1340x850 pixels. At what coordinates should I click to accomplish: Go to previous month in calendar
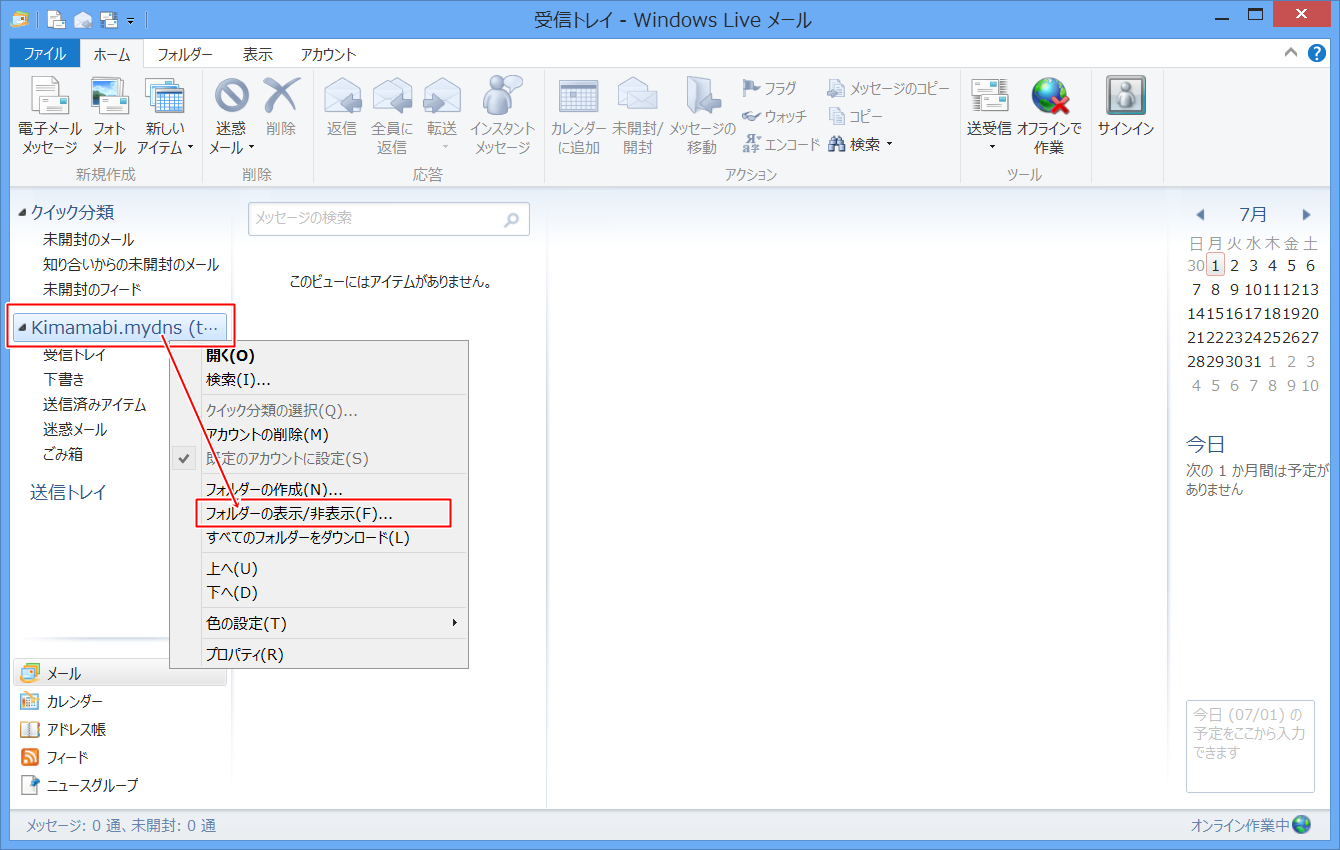pyautogui.click(x=1200, y=215)
